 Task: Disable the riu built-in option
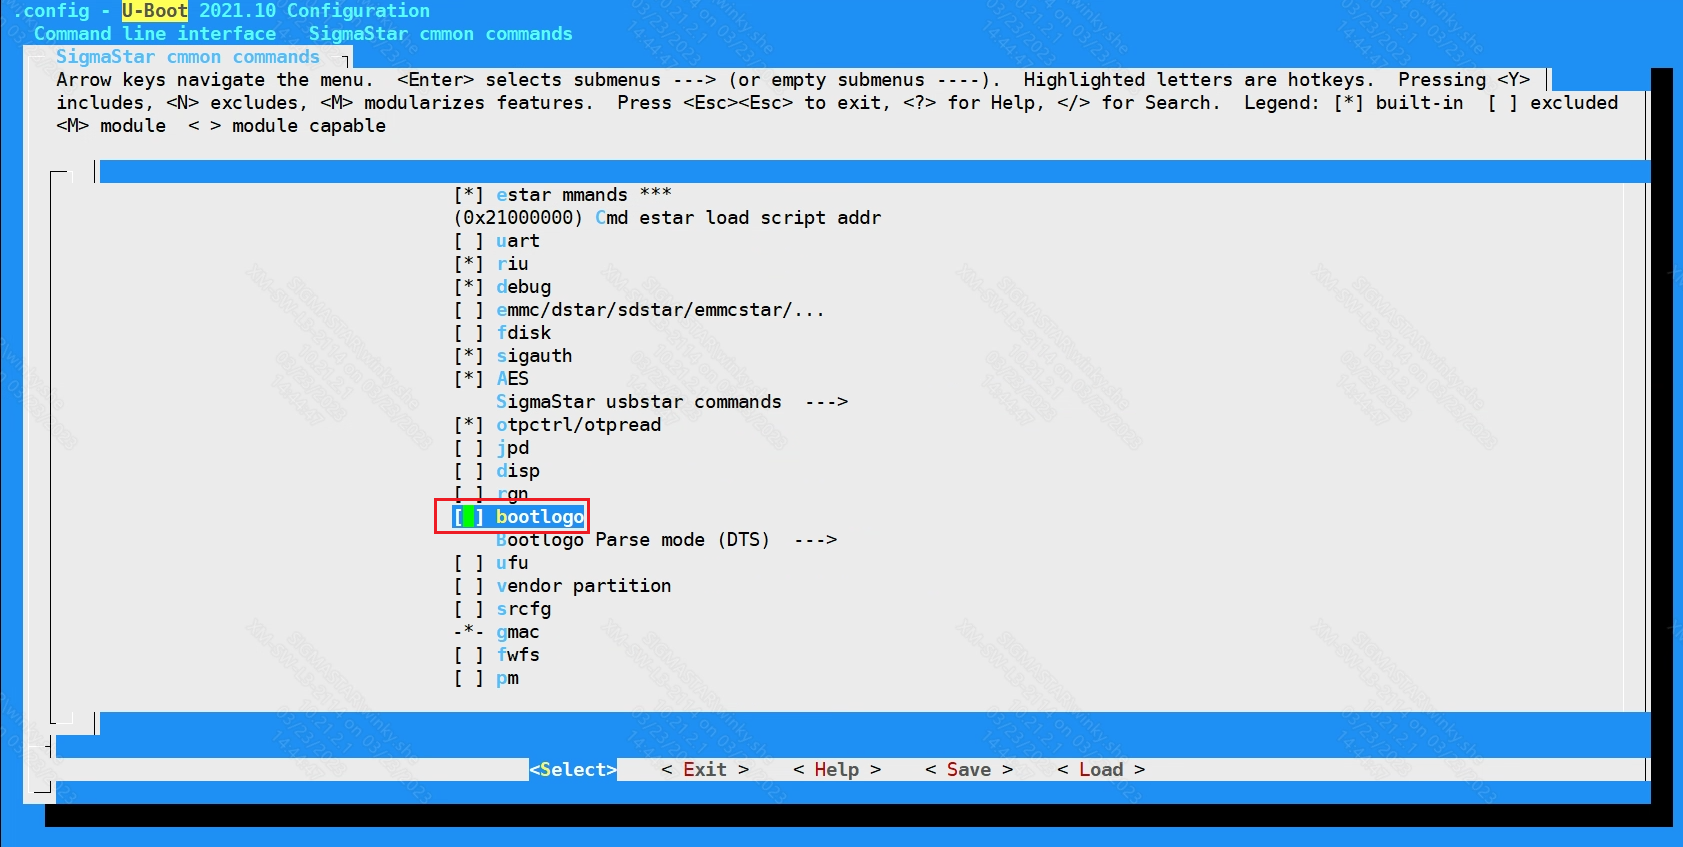pyautogui.click(x=468, y=264)
